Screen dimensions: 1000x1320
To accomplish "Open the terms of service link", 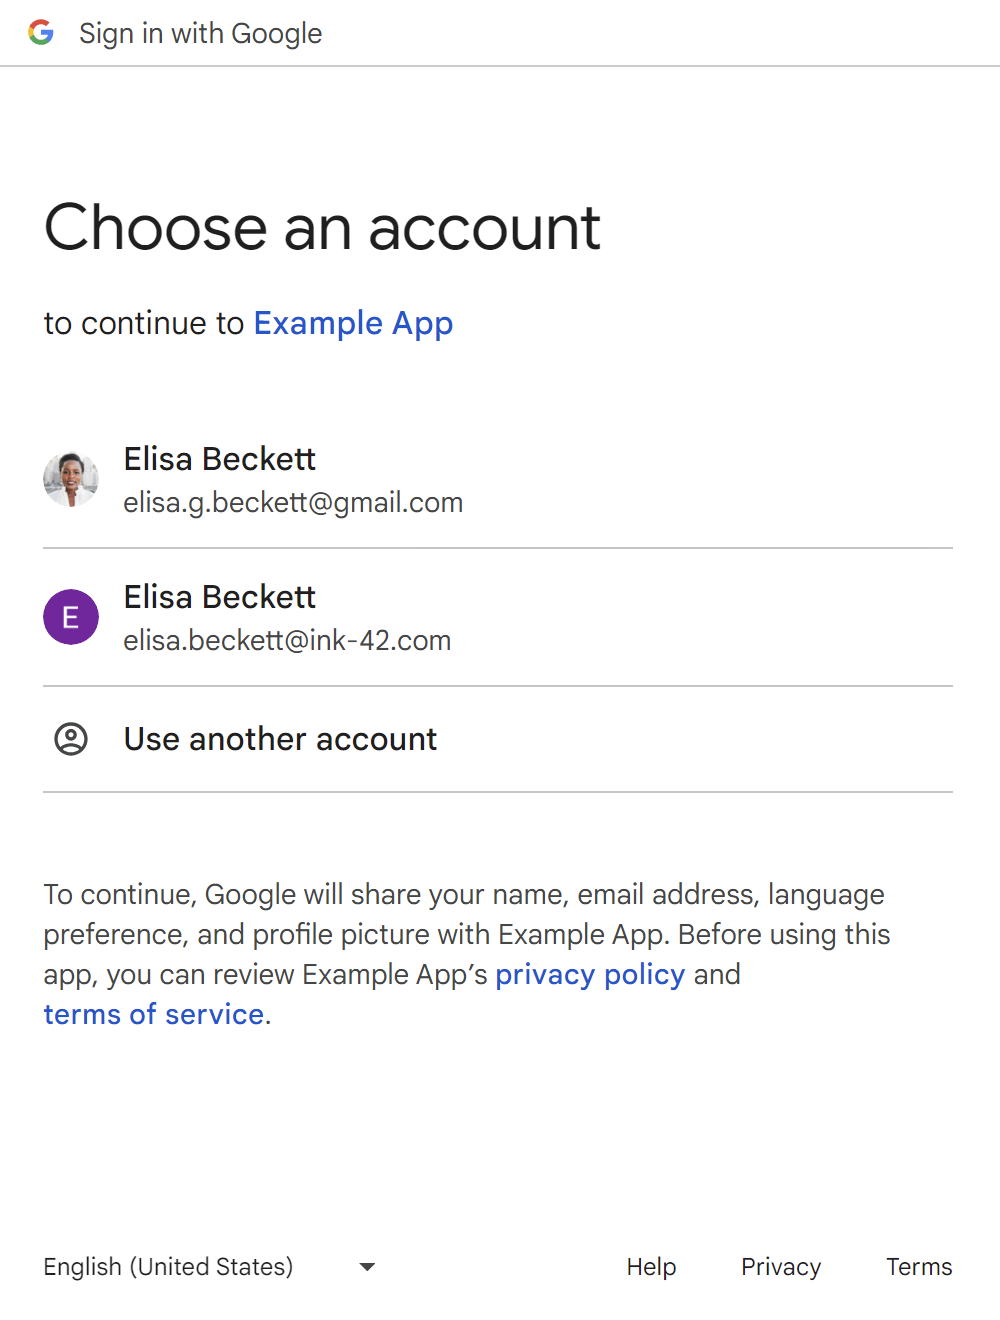I will point(153,1014).
